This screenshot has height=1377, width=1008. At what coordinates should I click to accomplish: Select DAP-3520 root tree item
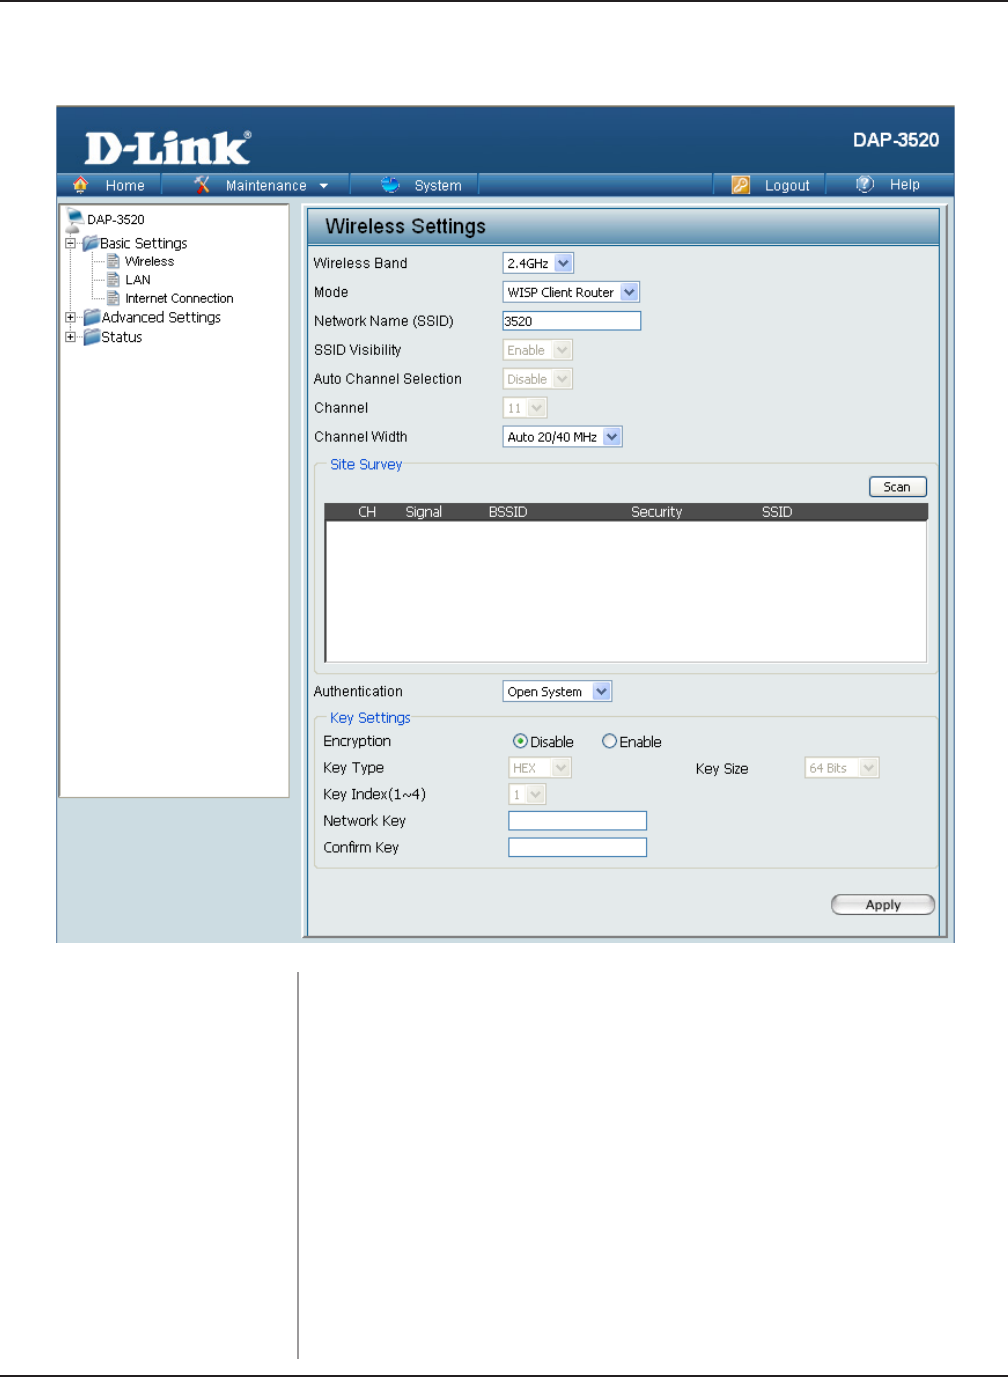115,219
